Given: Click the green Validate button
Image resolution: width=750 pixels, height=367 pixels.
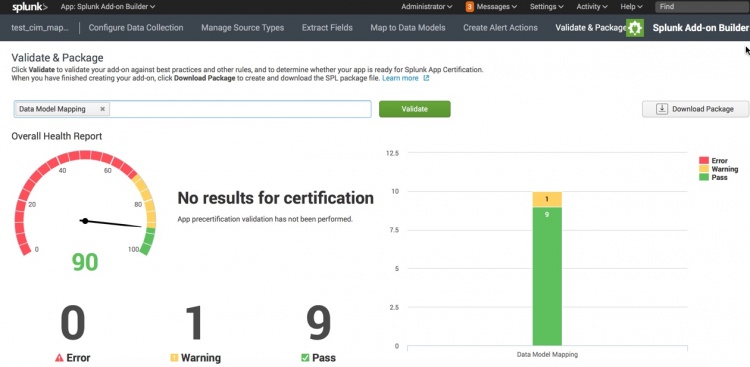Looking at the screenshot, I should click(415, 109).
